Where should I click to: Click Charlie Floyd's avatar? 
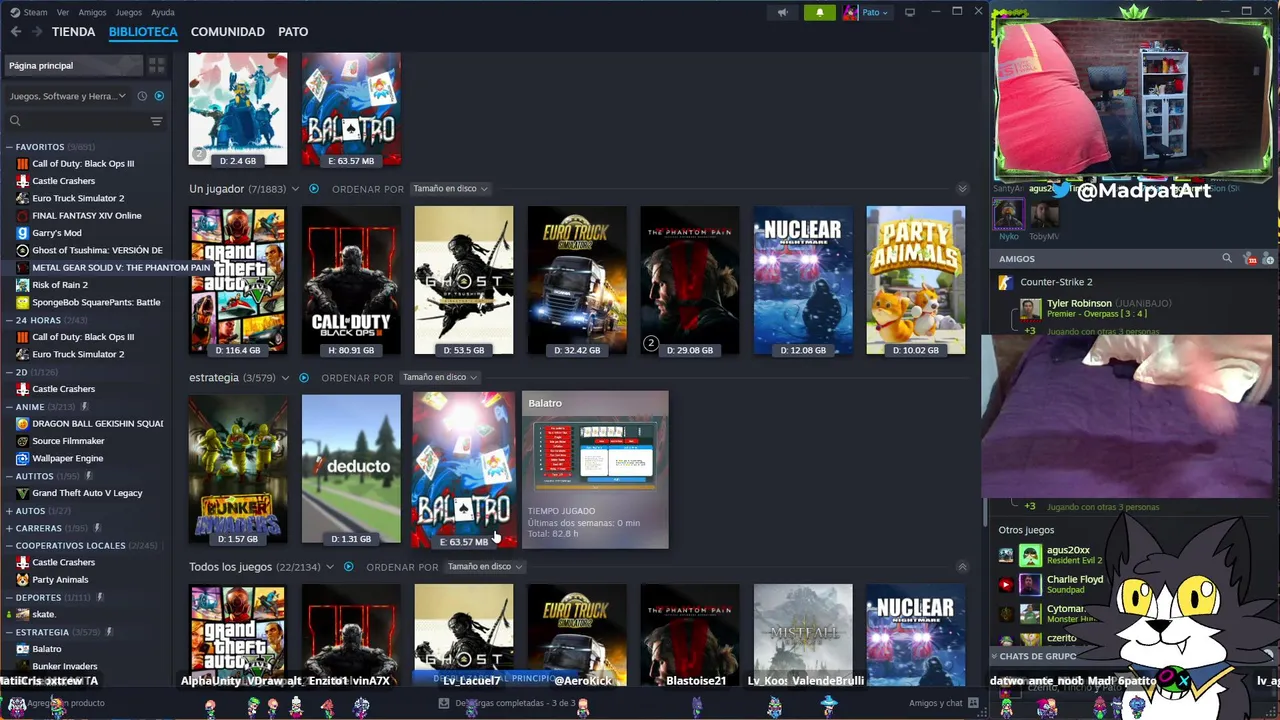click(1030, 585)
